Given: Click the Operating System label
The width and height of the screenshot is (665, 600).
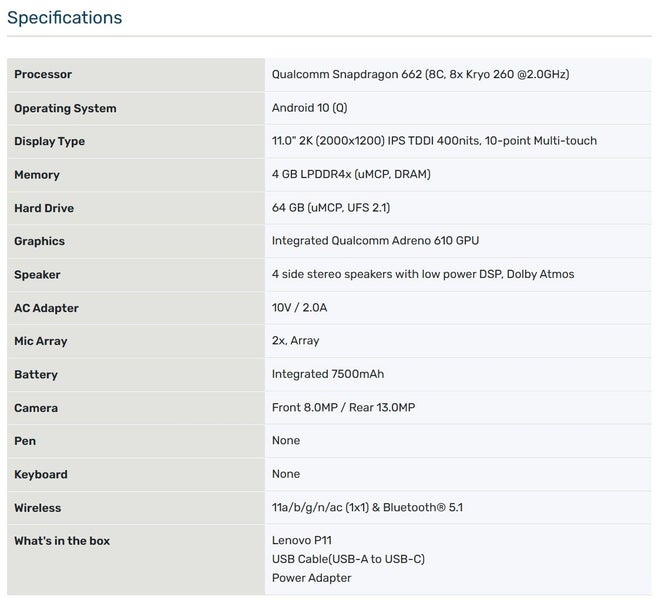Looking at the screenshot, I should 65,108.
